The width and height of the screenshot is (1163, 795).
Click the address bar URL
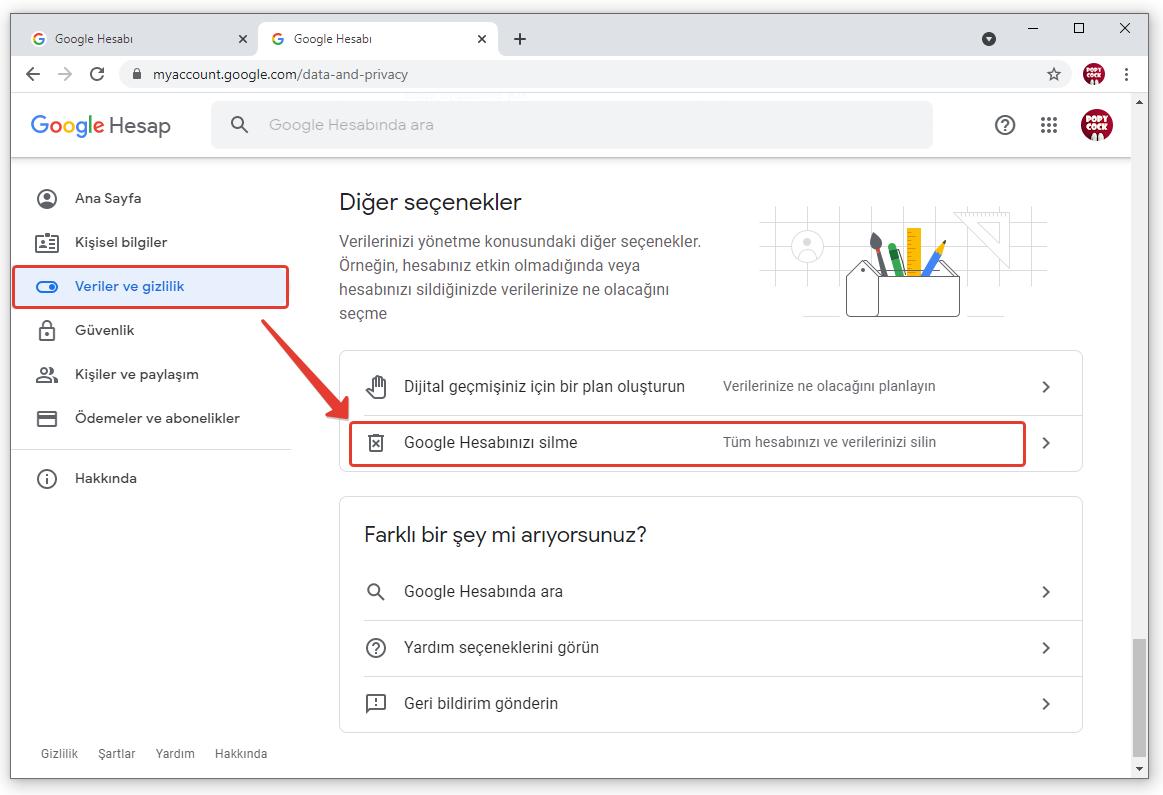tap(280, 74)
